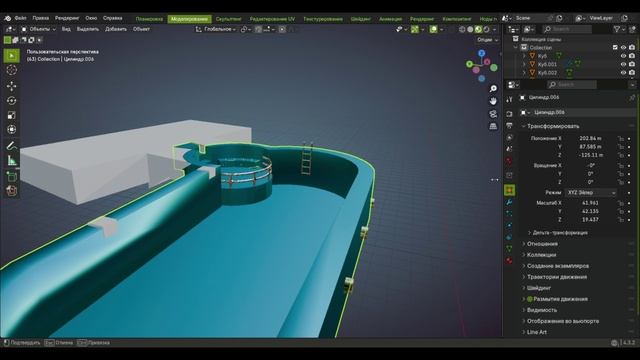Image resolution: width=640 pixels, height=360 pixels.
Task: Hide Куб object via eye icon
Action: tap(623, 56)
